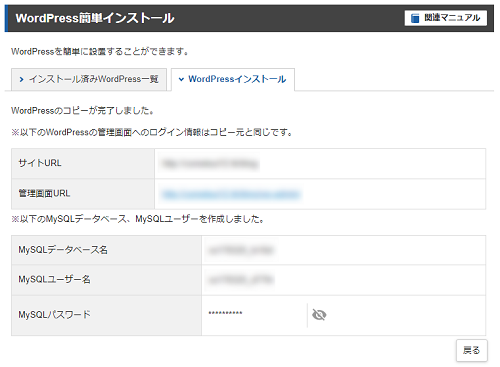Click the right chevron on インストール済みWordPress一覧 tab

point(21,79)
